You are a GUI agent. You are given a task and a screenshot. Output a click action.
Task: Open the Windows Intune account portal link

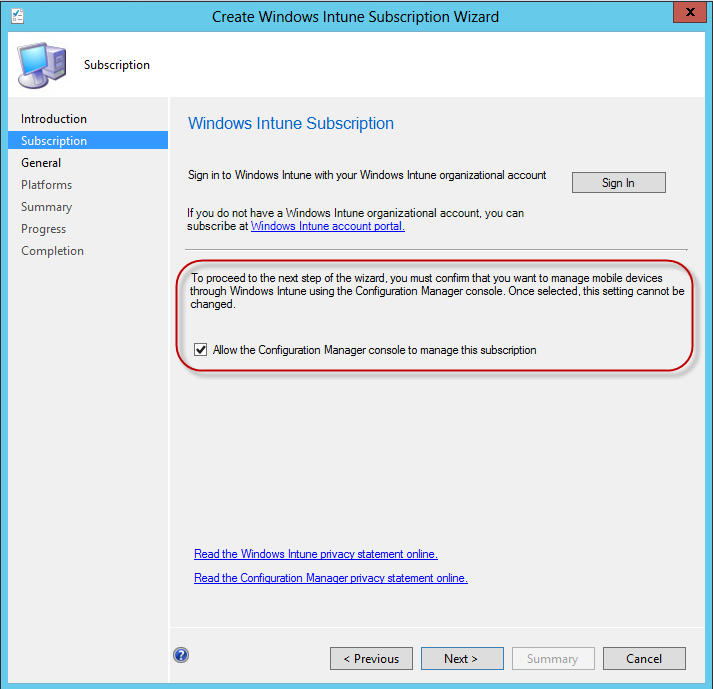point(327,226)
